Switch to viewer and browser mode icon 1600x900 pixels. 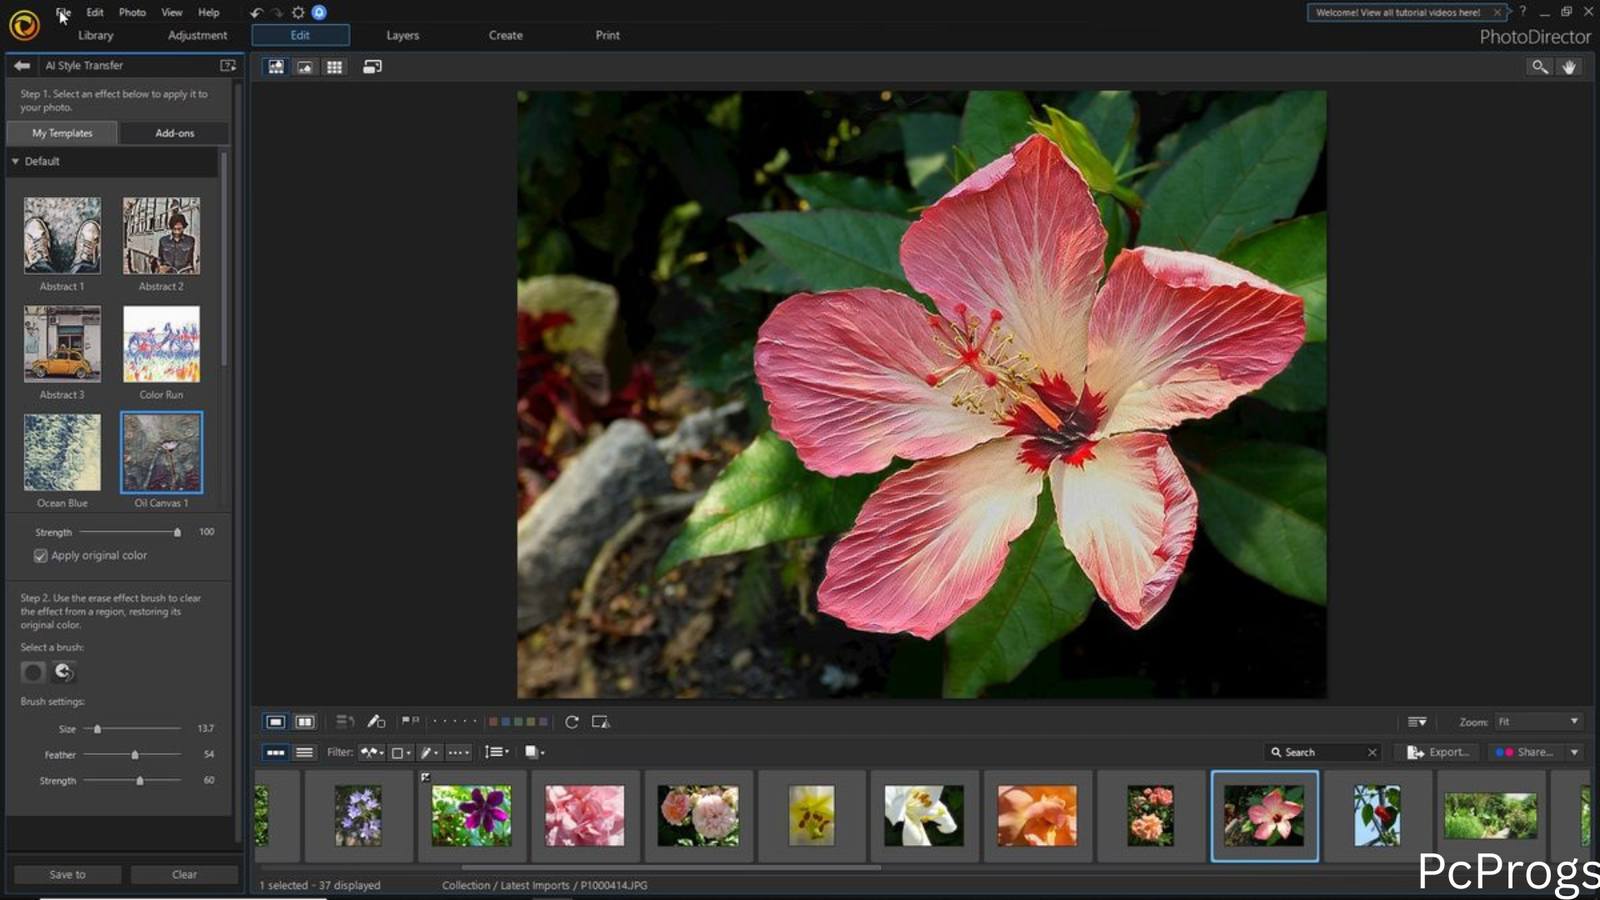click(276, 67)
